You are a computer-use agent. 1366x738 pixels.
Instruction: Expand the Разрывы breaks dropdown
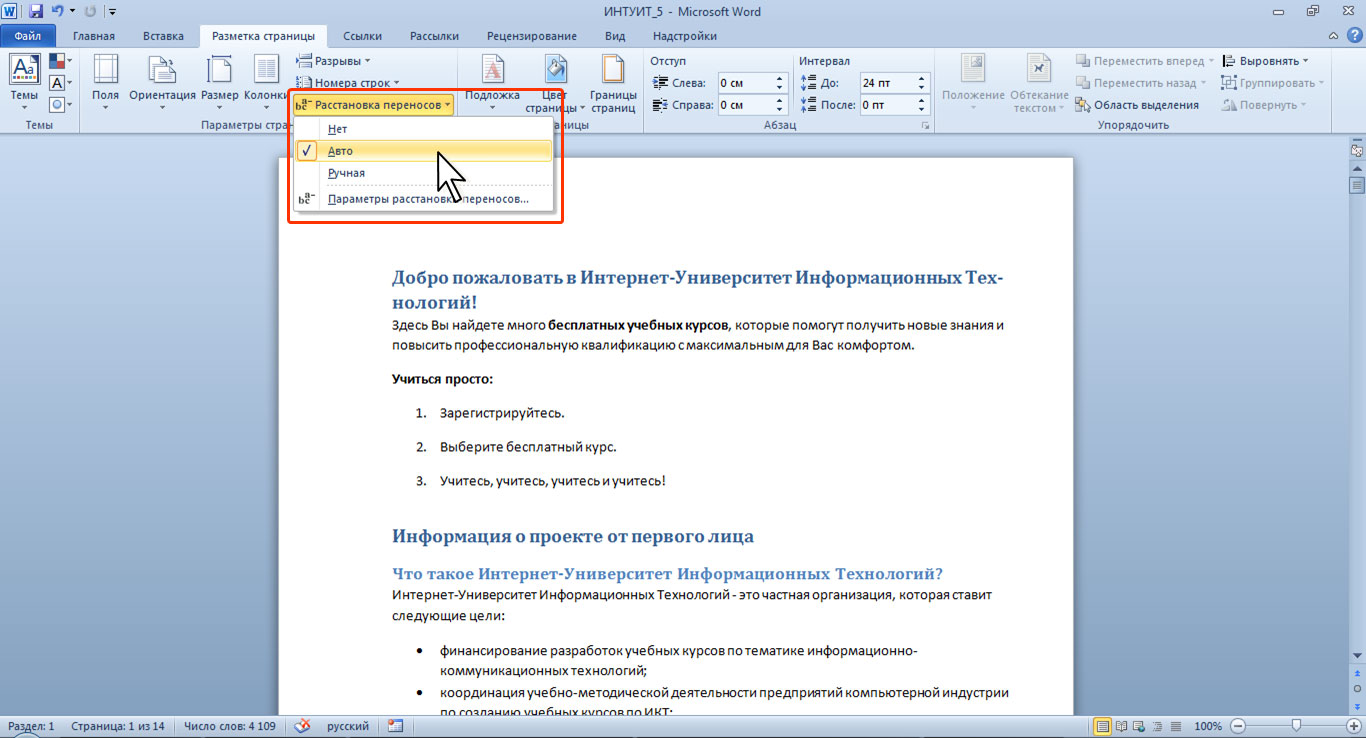point(334,61)
